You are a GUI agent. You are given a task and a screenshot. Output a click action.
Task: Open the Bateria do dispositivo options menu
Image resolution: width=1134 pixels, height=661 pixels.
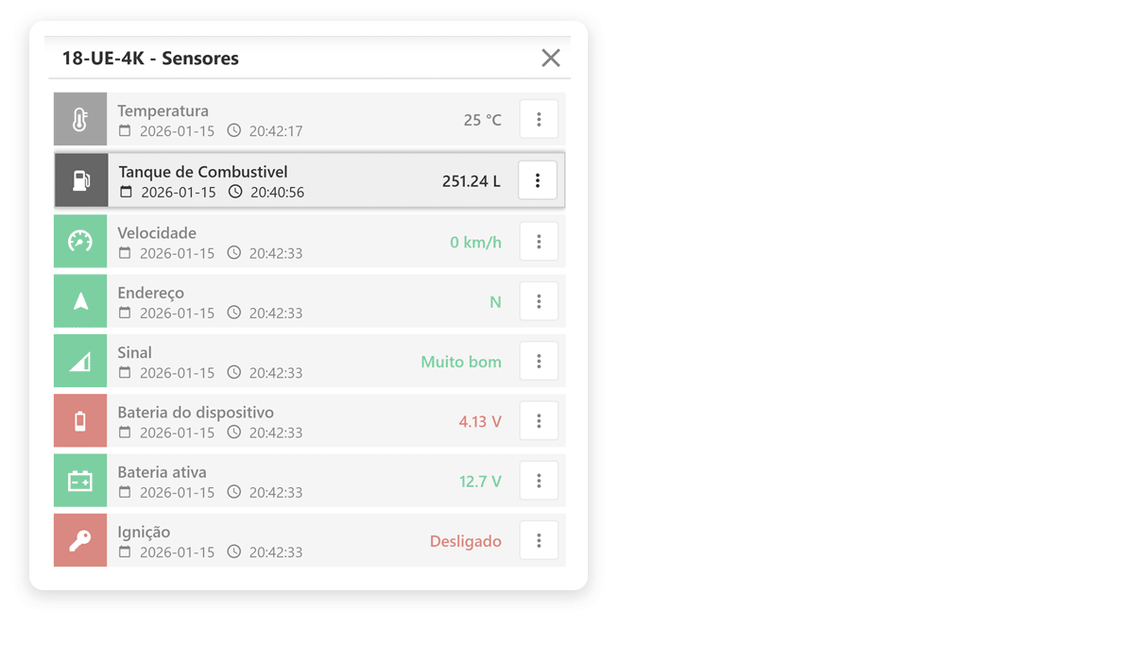click(x=539, y=421)
